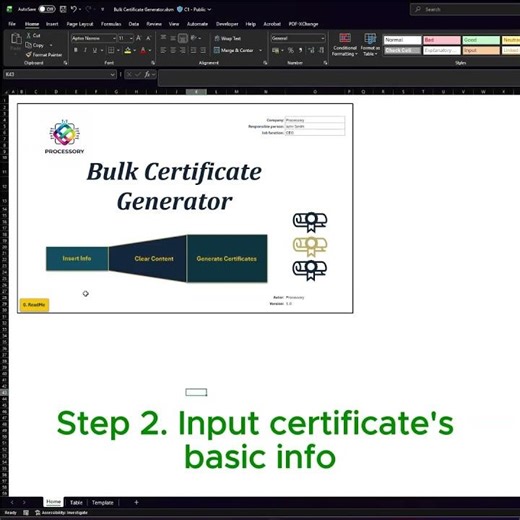Click the Redo arrow icon
Screen dimensions: 520x520
click(x=88, y=9)
